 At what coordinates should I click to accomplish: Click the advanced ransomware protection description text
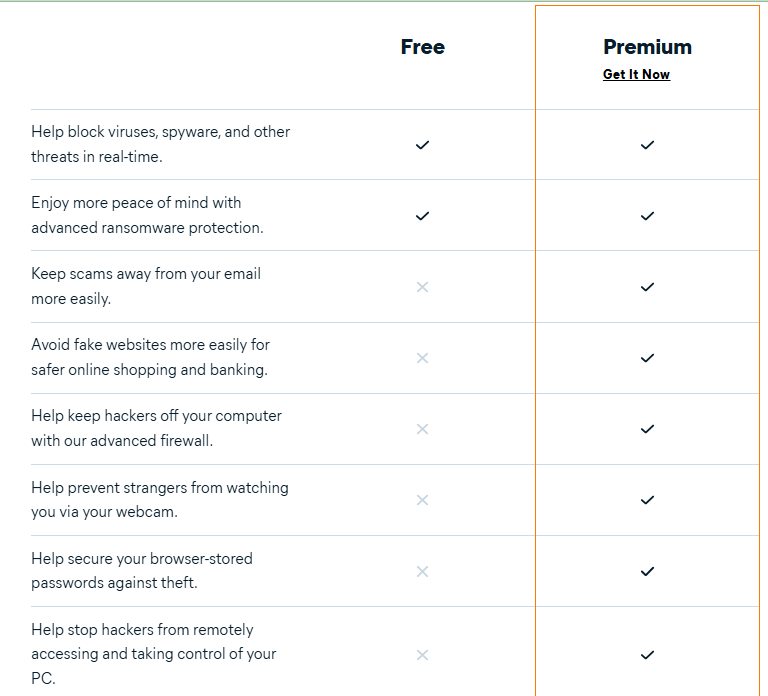[x=147, y=215]
